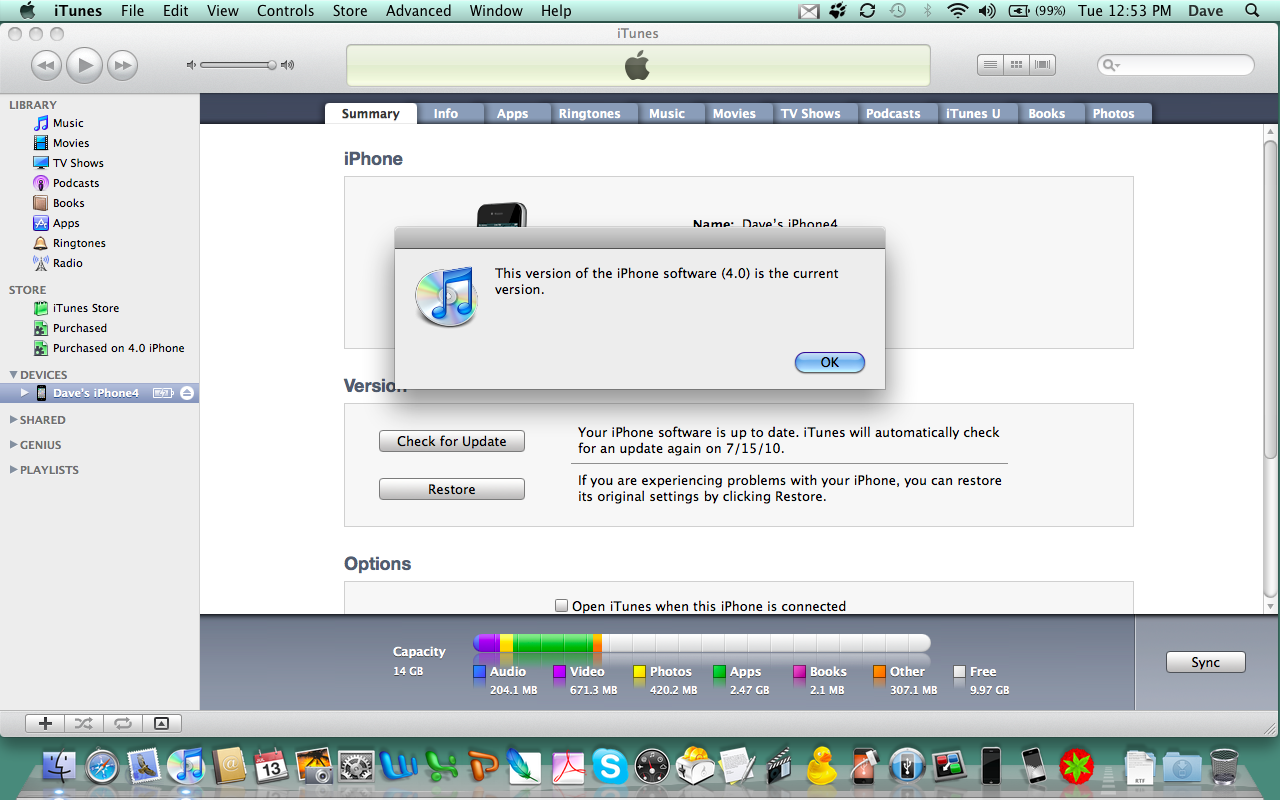1280x800 pixels.
Task: Click the green Apps legend swatch
Action: [x=719, y=672]
